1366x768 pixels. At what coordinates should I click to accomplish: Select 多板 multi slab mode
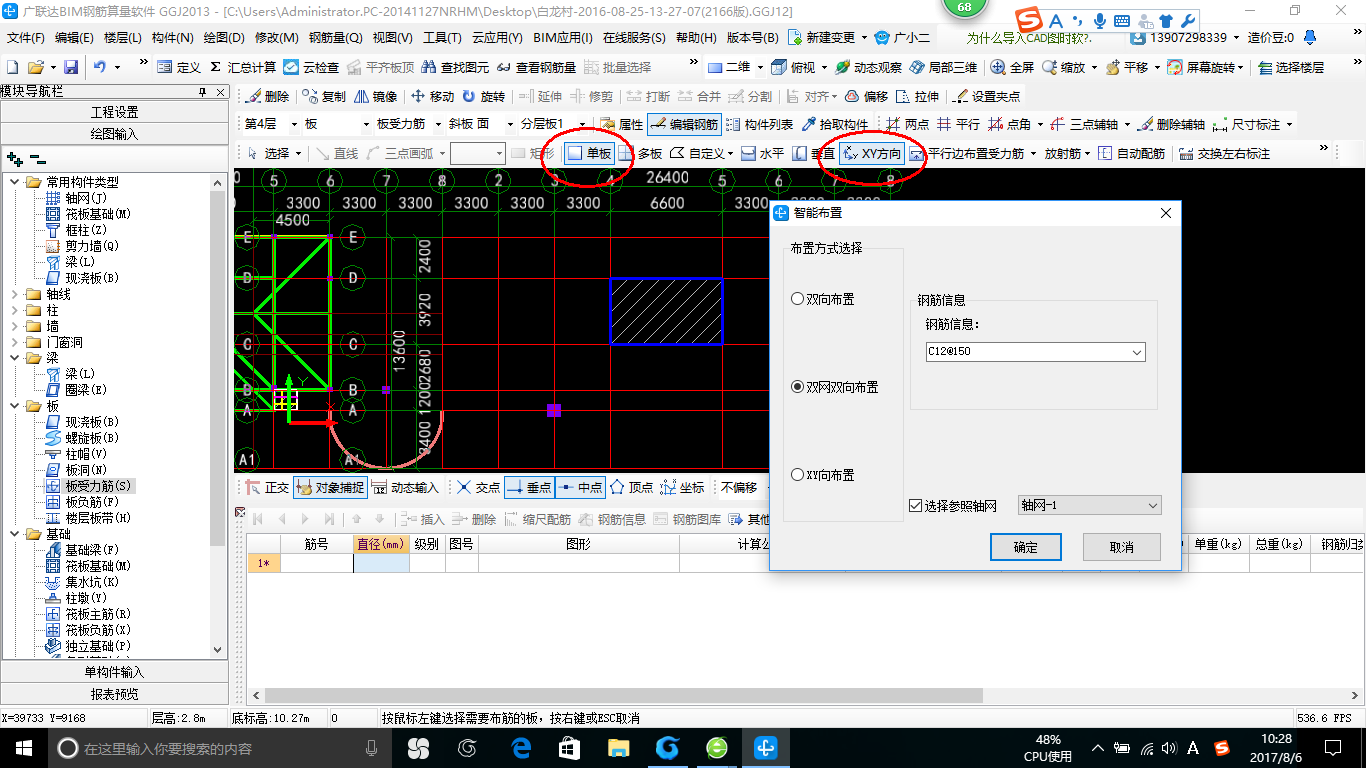[x=640, y=153]
